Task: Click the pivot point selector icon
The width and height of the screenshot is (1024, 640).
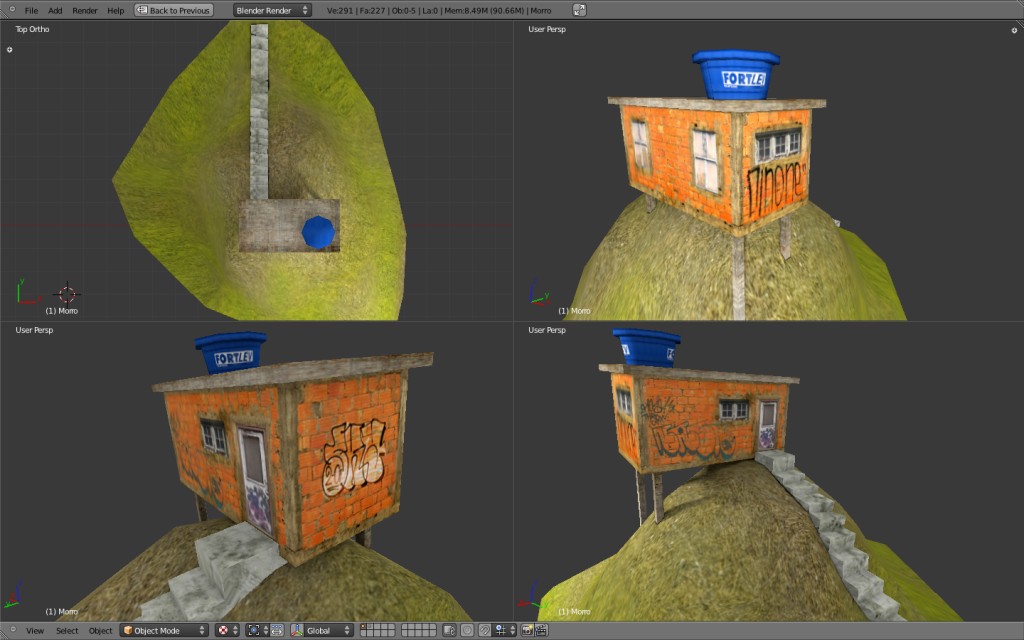Action: point(253,630)
